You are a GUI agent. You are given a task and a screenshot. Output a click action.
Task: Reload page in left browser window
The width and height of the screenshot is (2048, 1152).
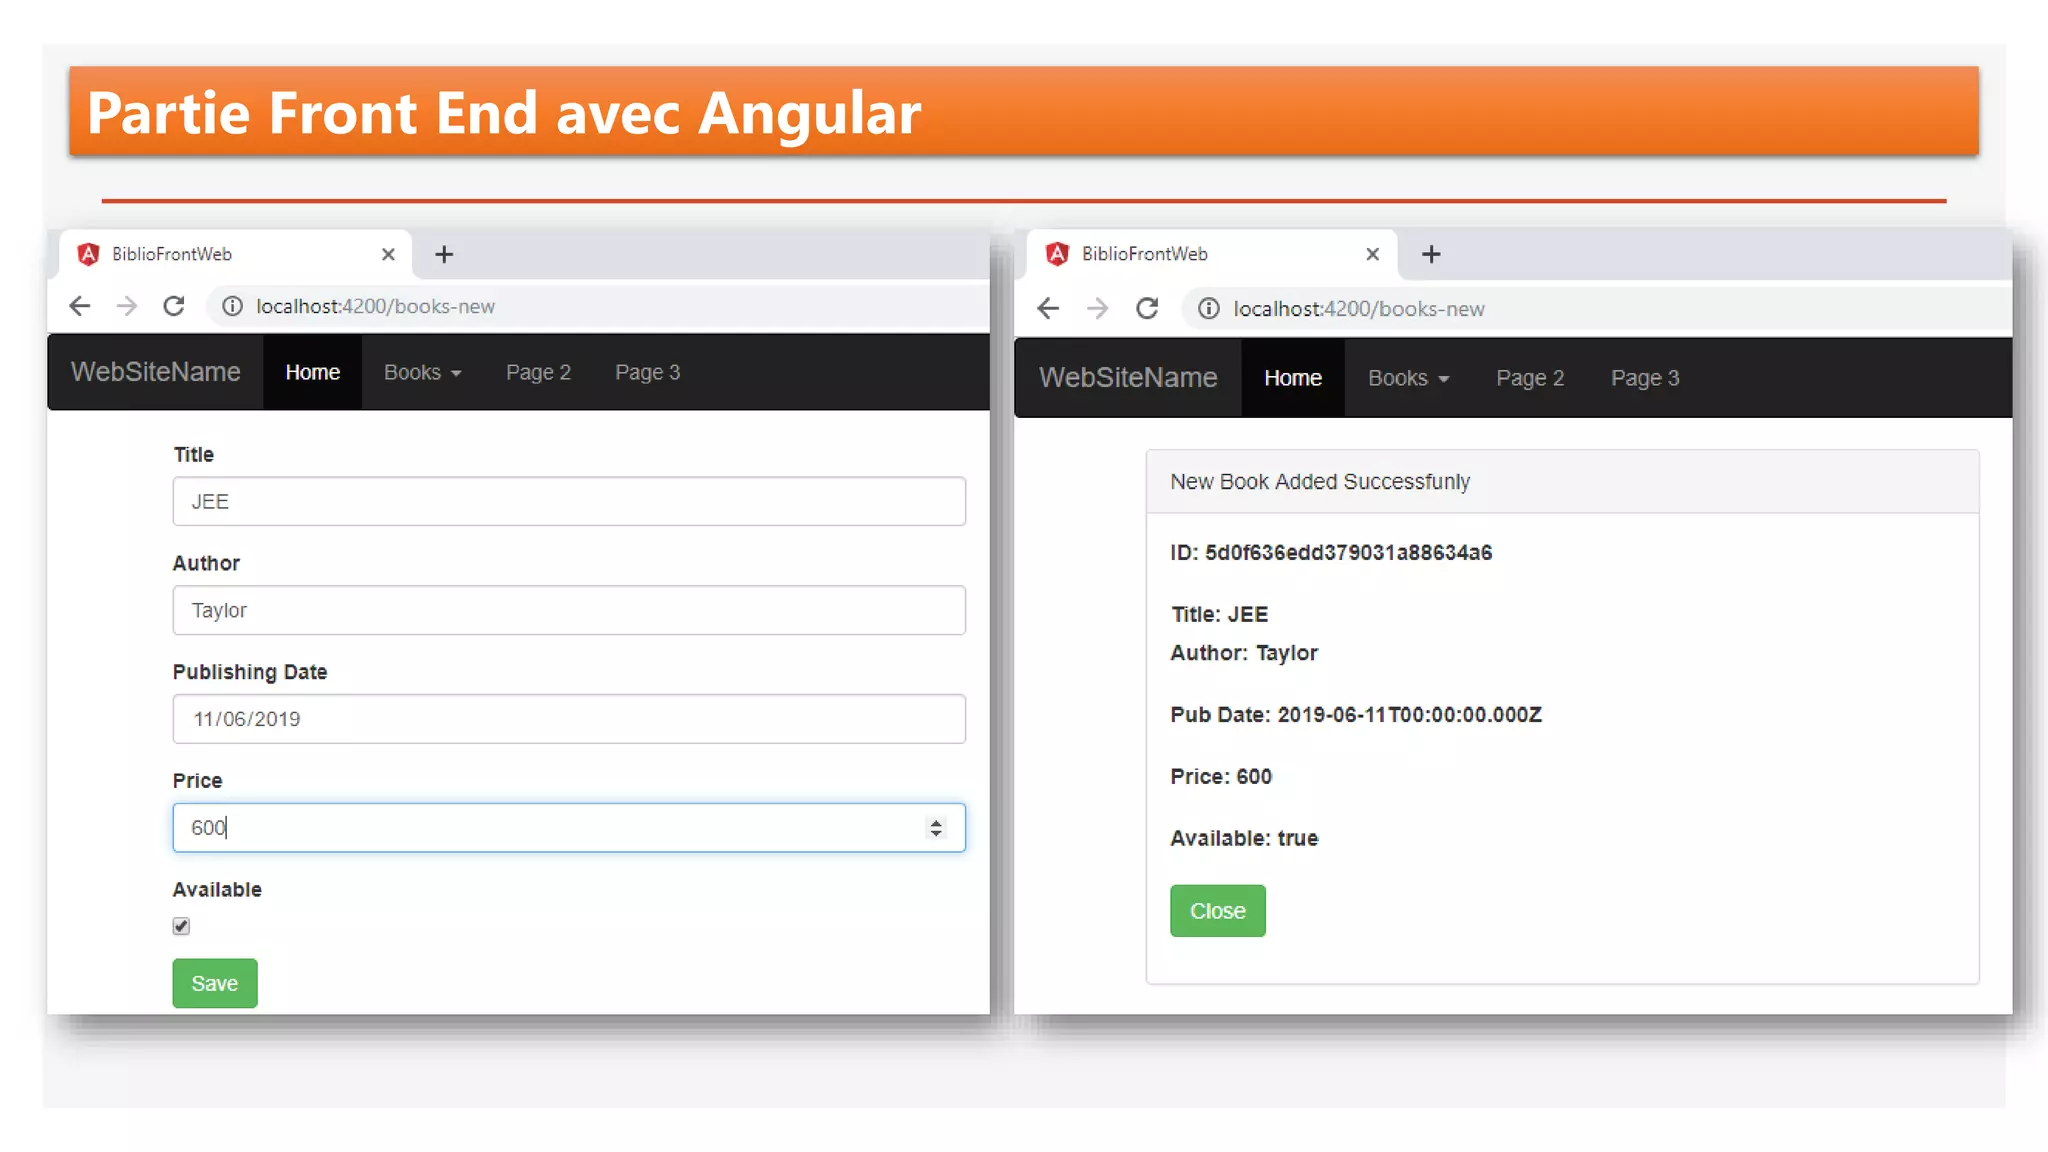pos(174,306)
